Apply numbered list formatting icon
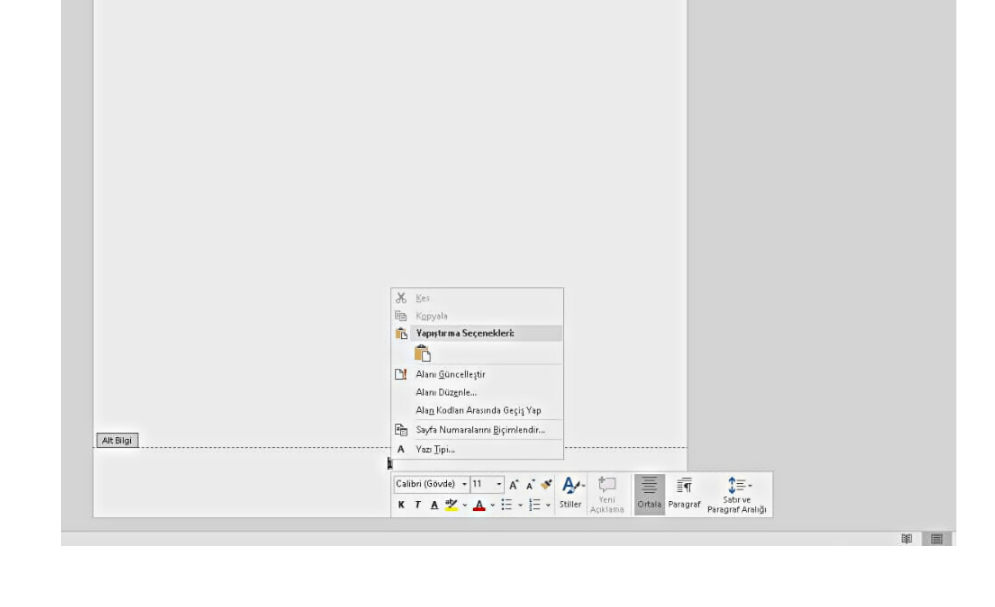The image size is (995, 607). tap(536, 503)
